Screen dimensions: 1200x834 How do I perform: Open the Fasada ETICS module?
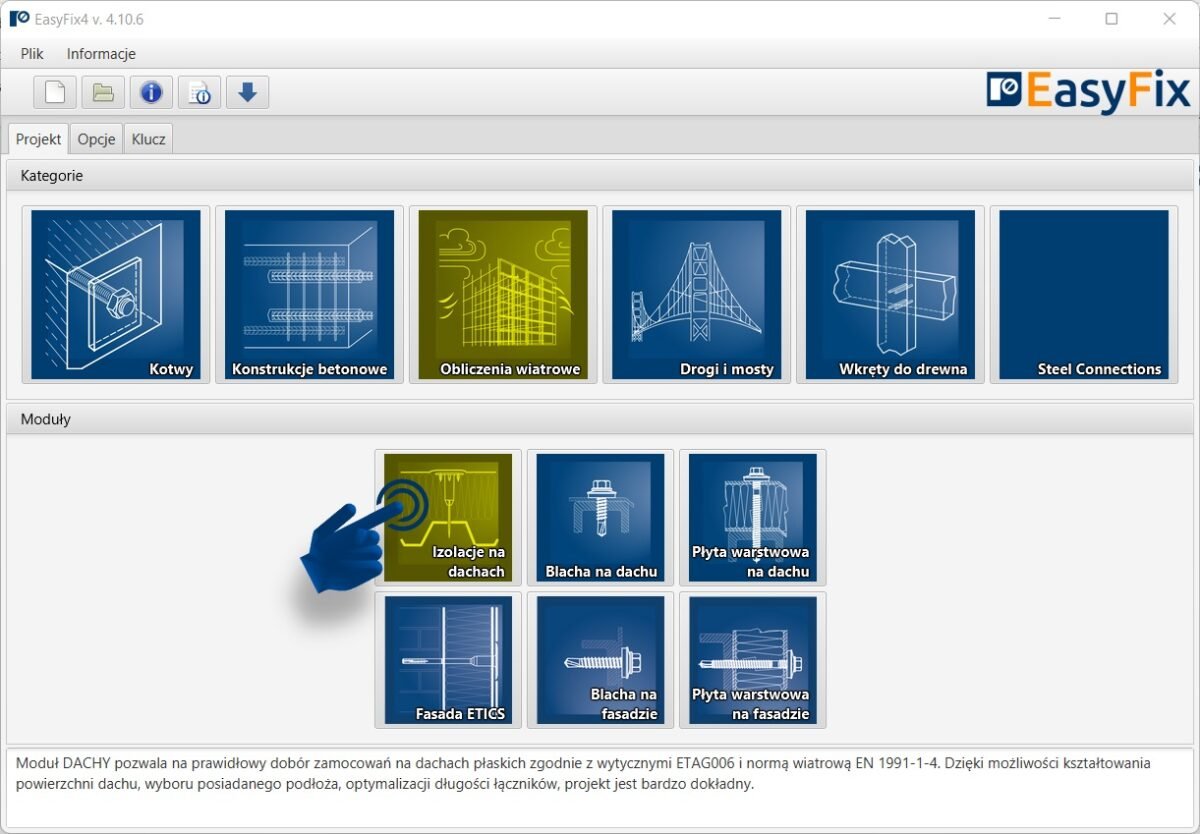coord(448,660)
